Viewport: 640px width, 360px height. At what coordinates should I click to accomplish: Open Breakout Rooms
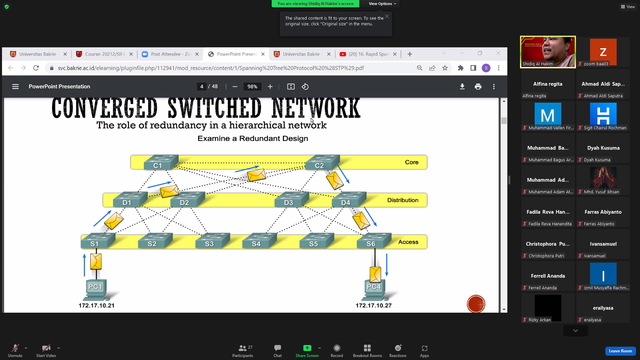[367, 350]
